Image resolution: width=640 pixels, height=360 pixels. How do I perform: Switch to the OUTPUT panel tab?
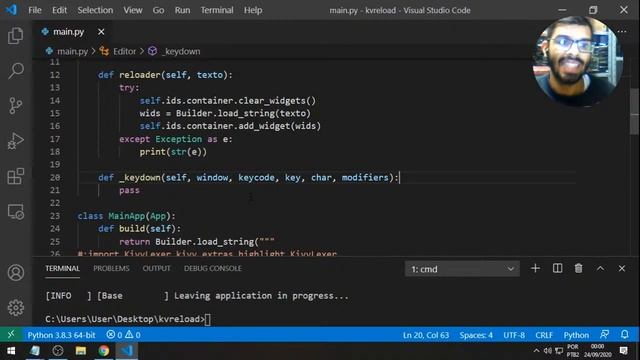pos(156,269)
